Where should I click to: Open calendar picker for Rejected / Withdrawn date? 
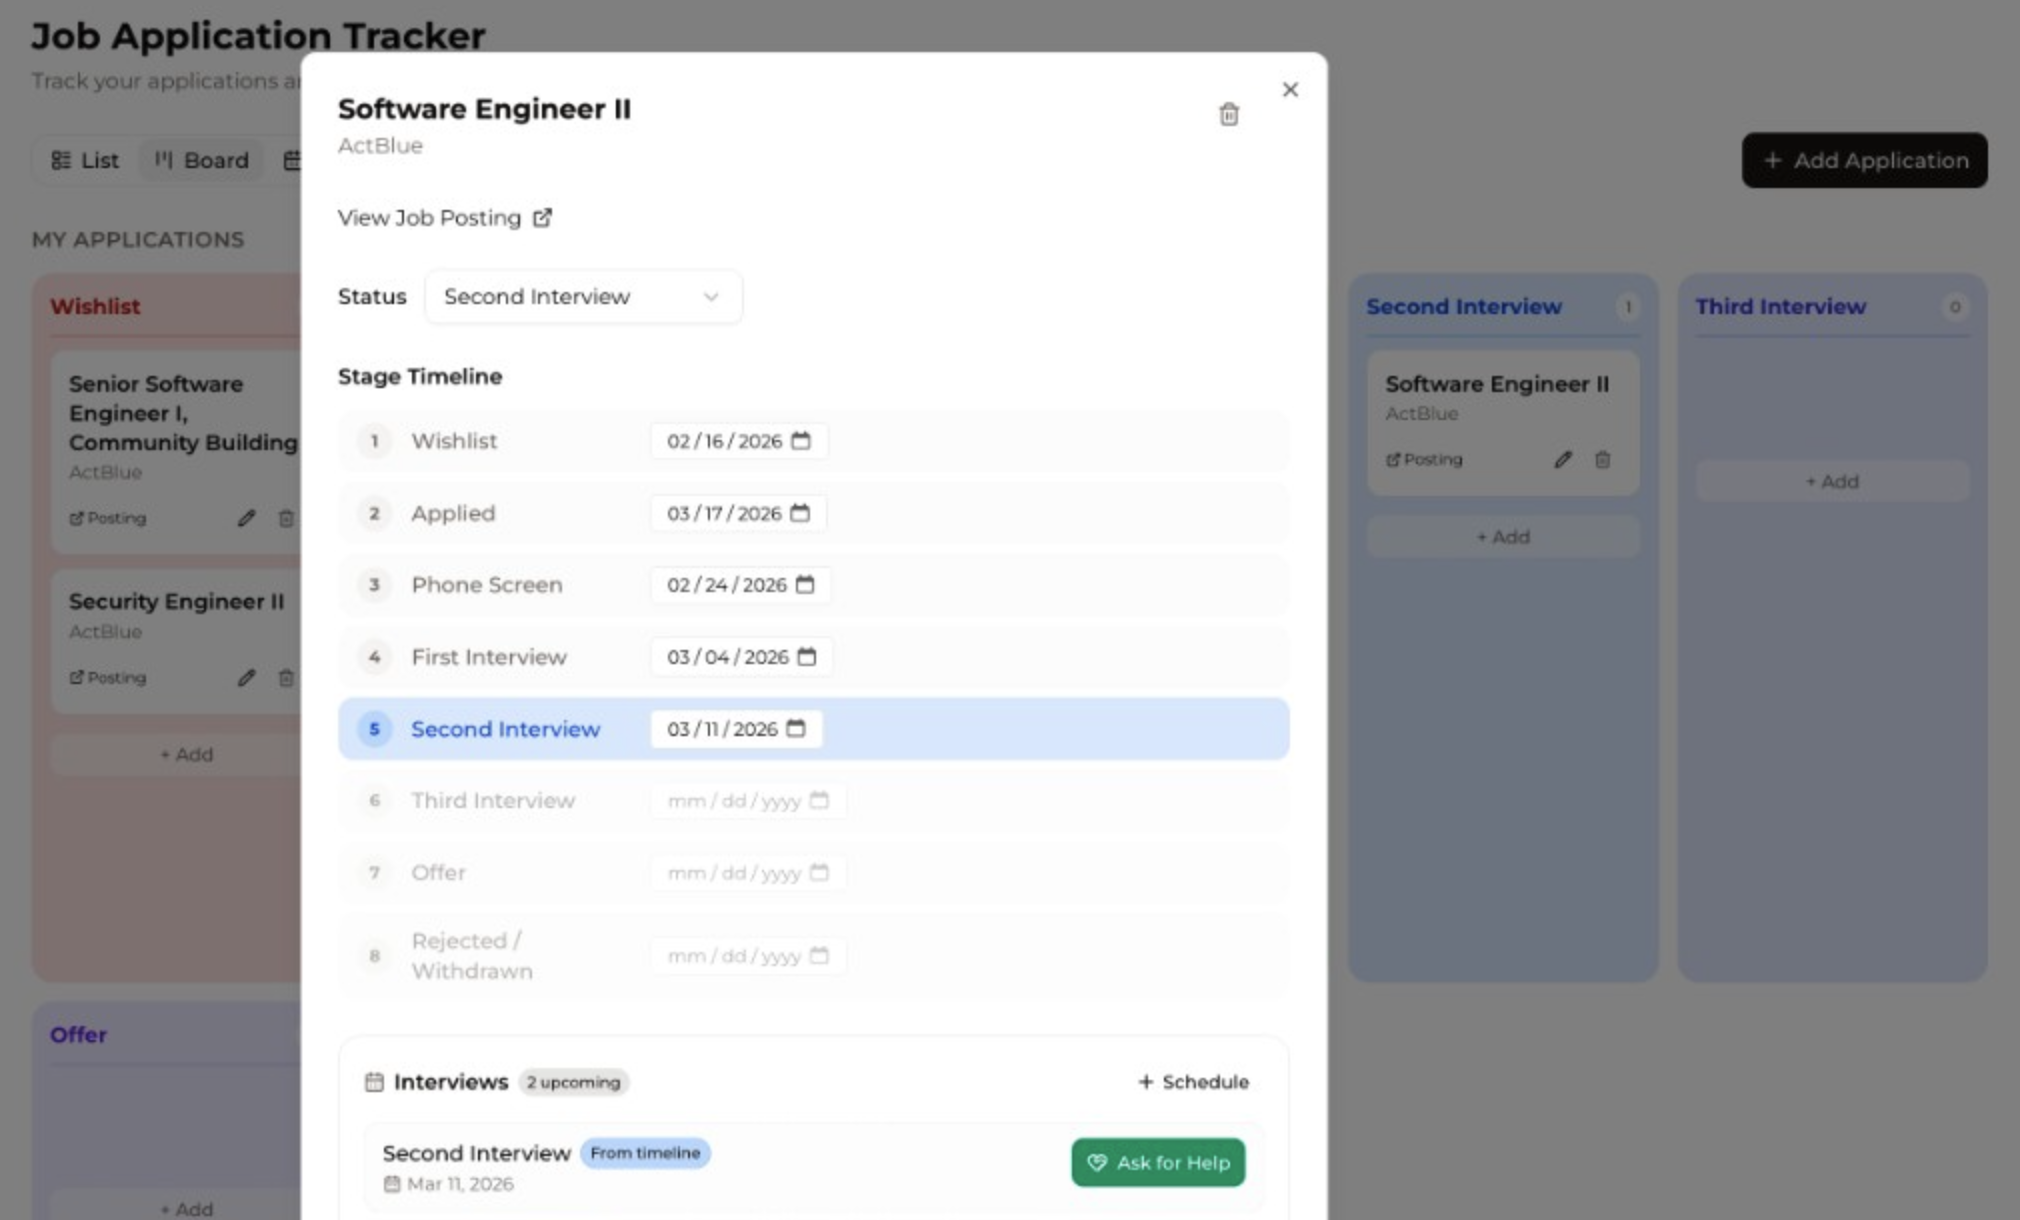coord(819,956)
